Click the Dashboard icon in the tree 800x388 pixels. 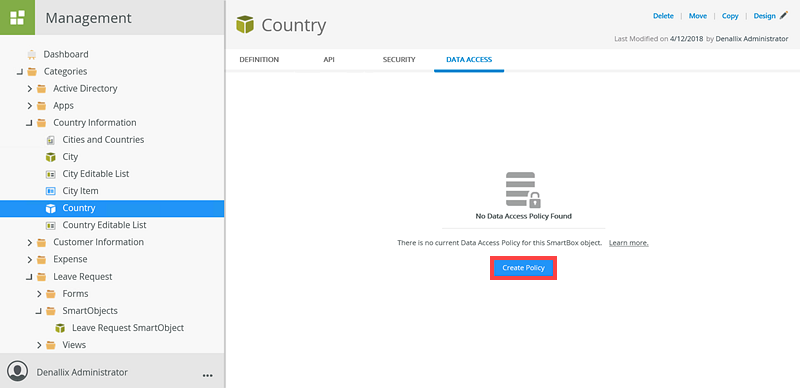pyautogui.click(x=32, y=54)
